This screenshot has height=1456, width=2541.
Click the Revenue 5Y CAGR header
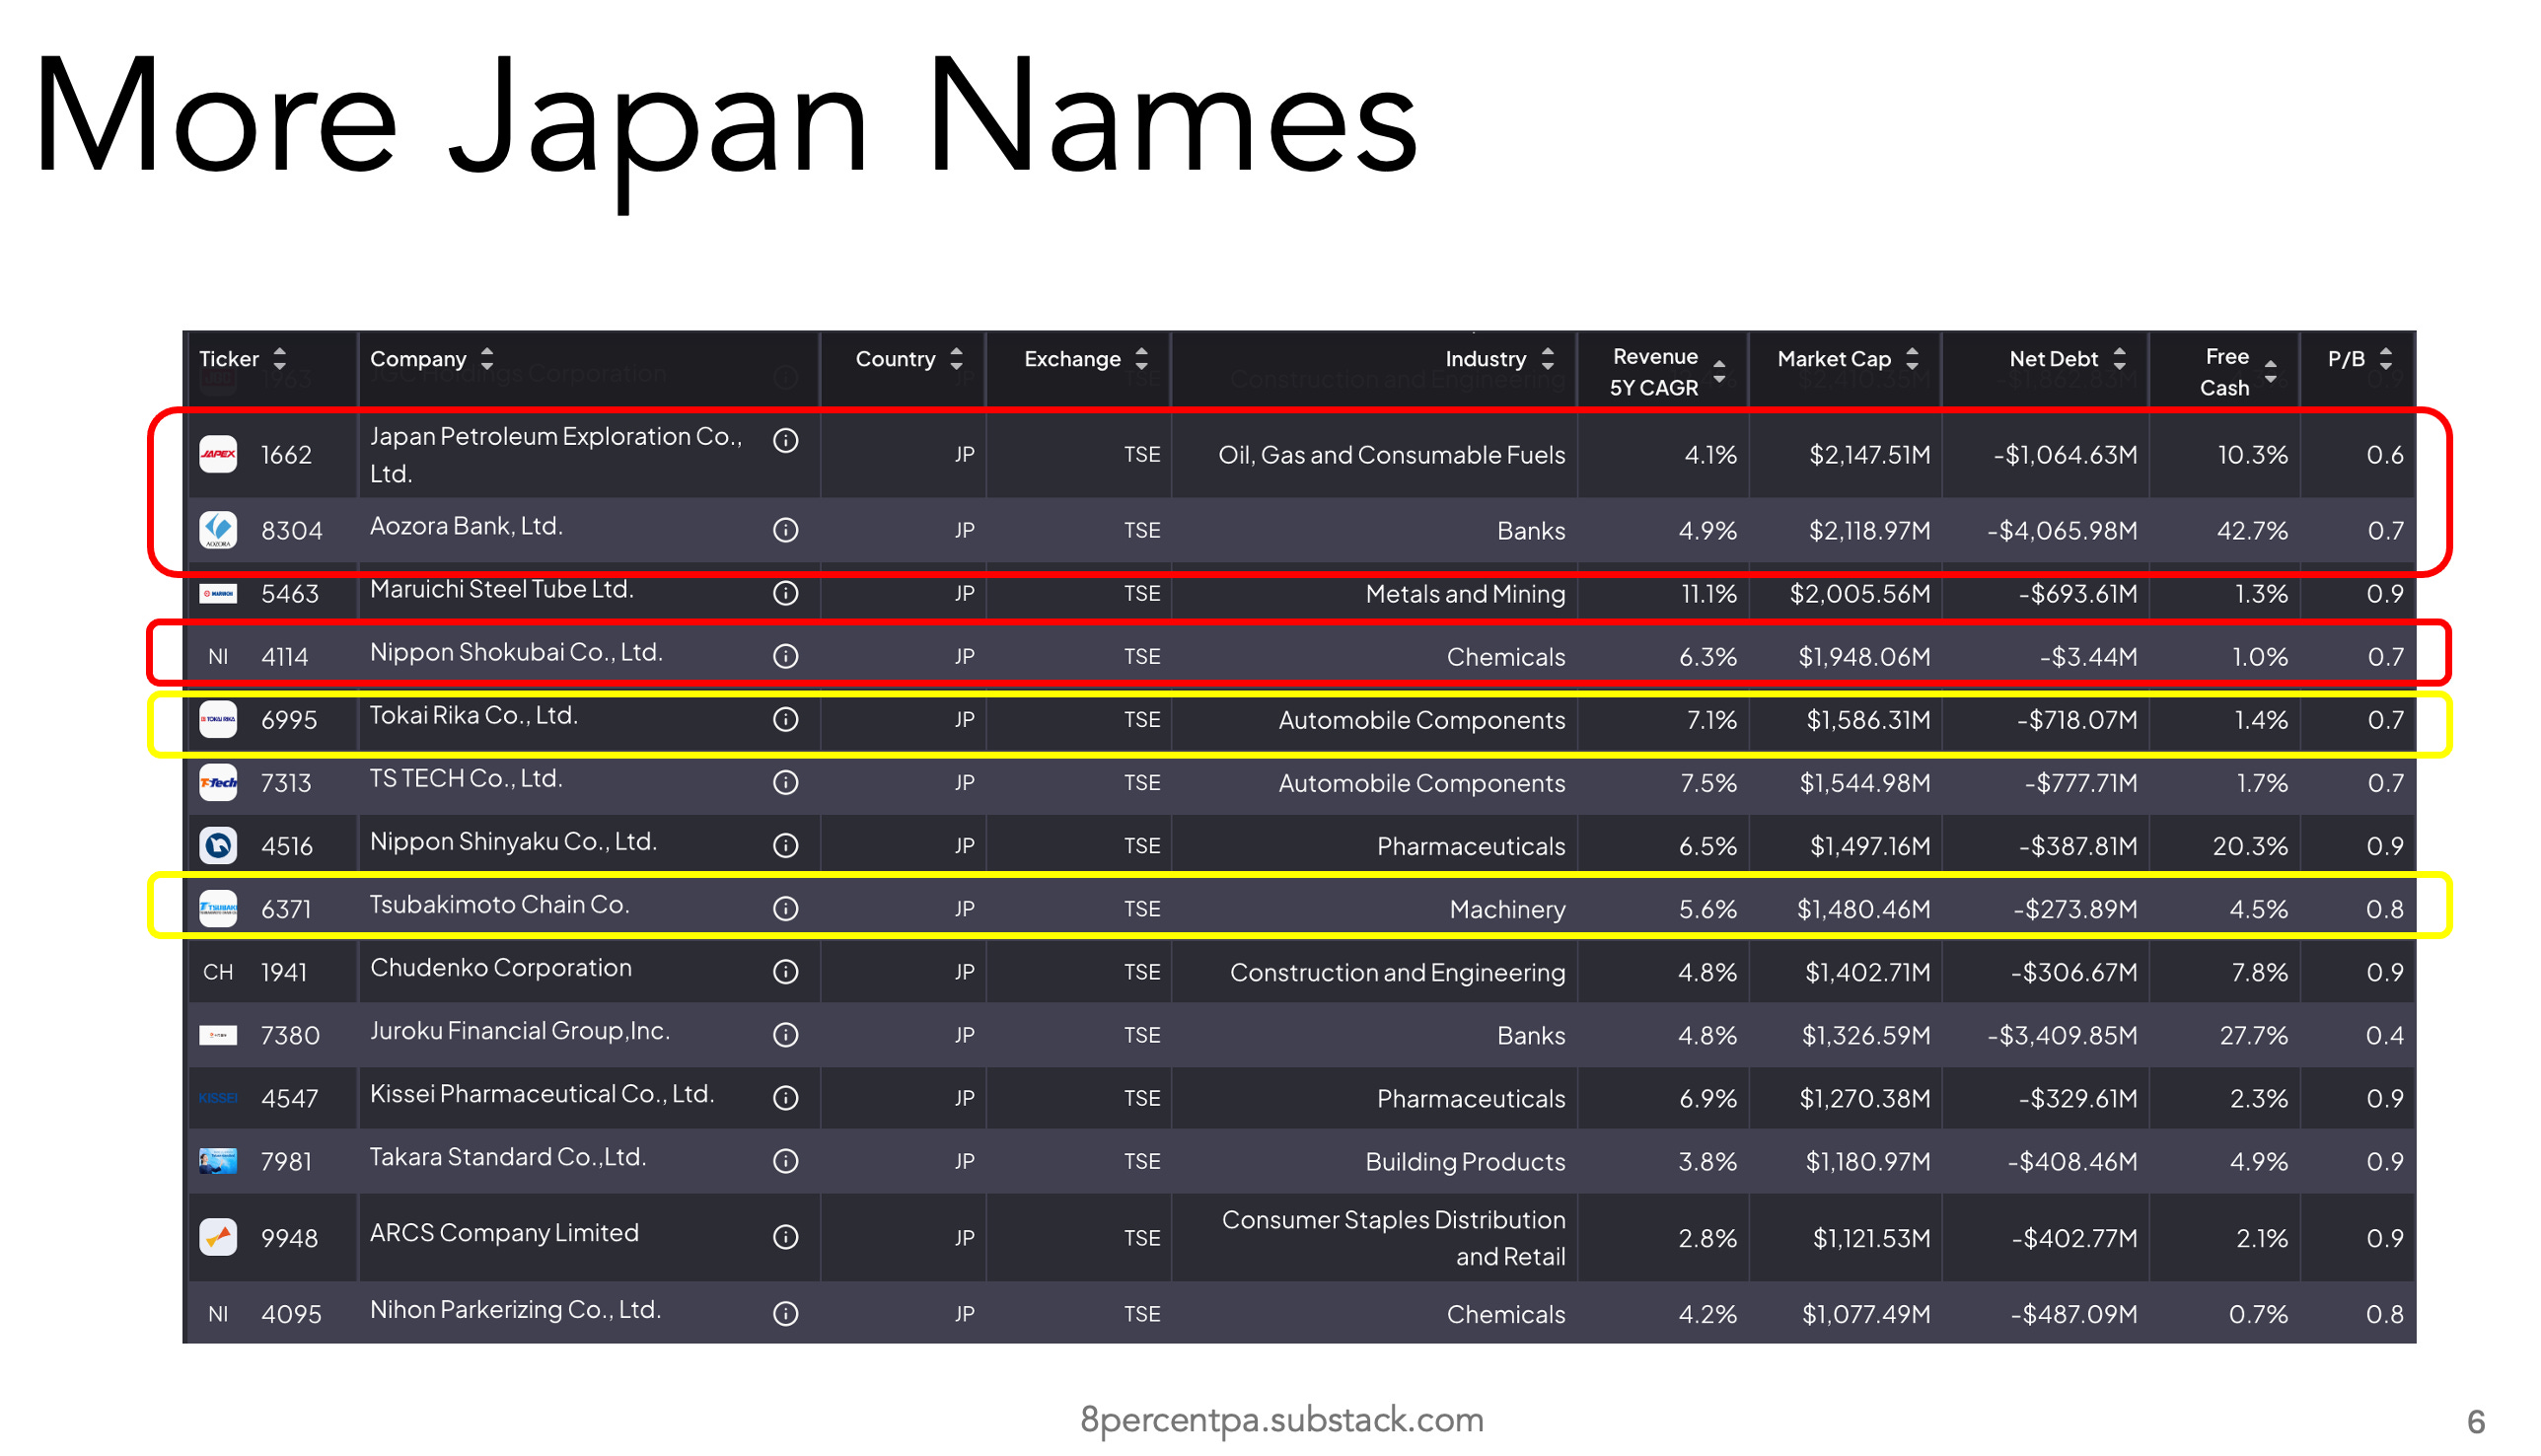(1654, 372)
